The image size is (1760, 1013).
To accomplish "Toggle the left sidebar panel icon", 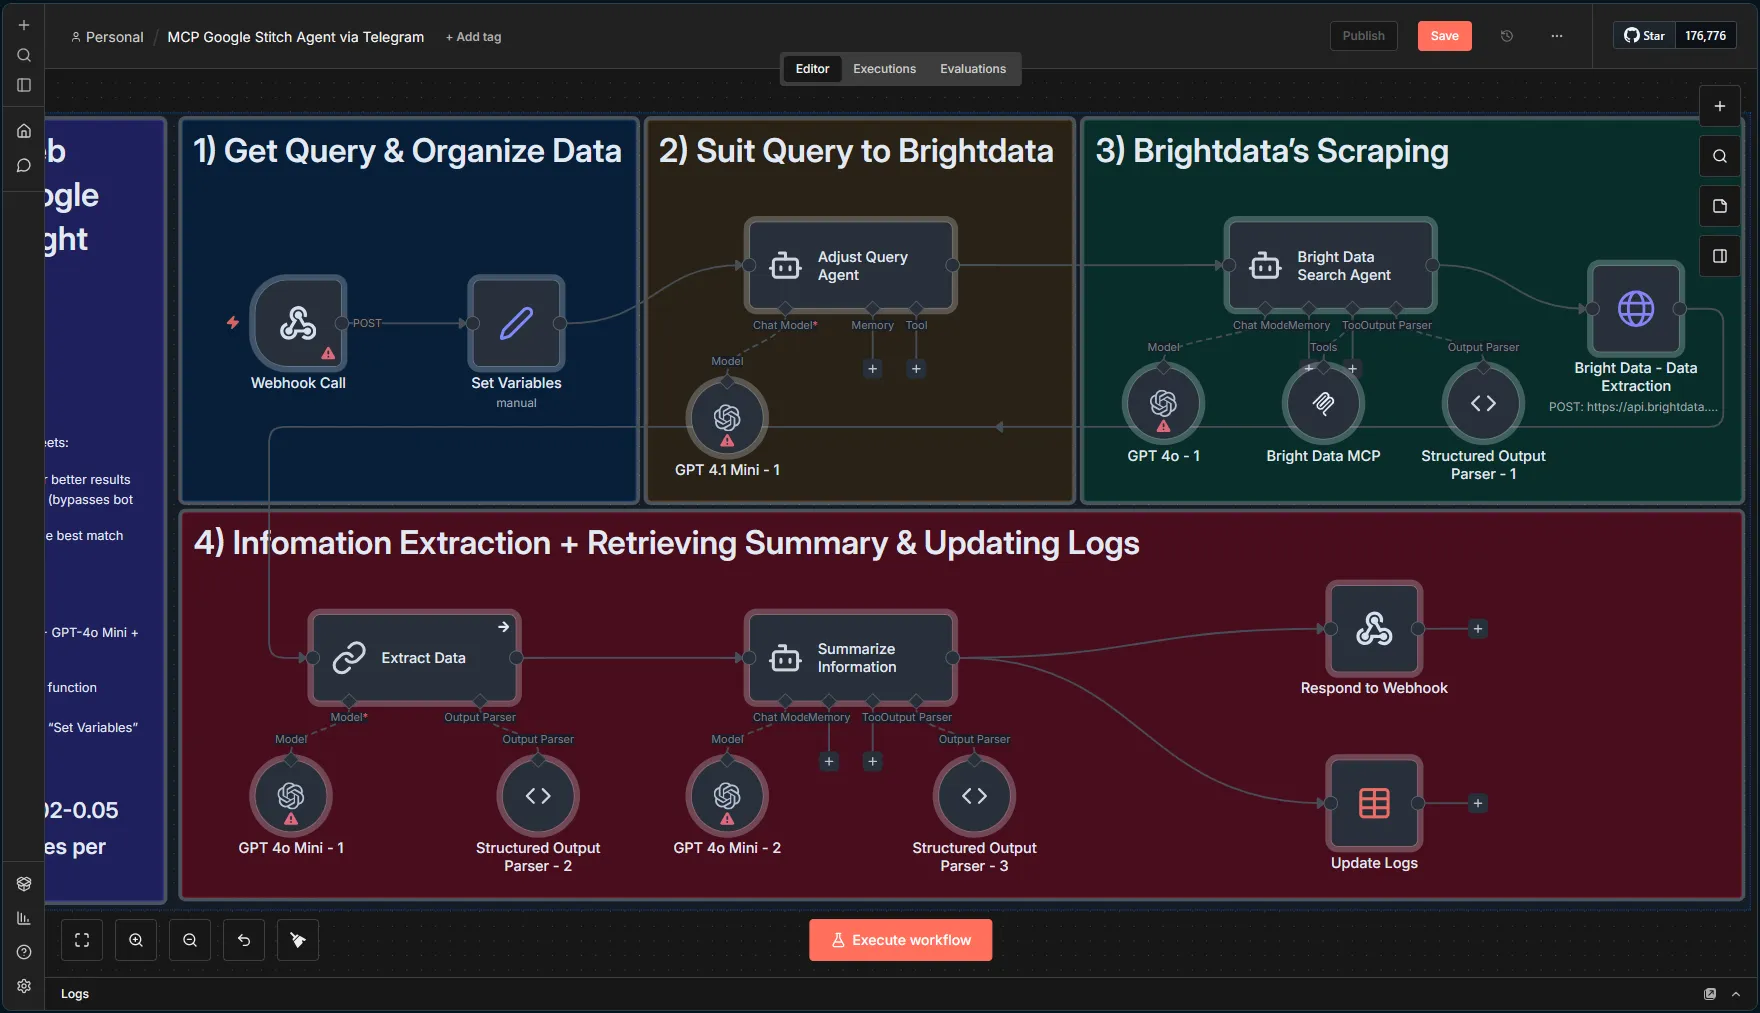I will (24, 85).
